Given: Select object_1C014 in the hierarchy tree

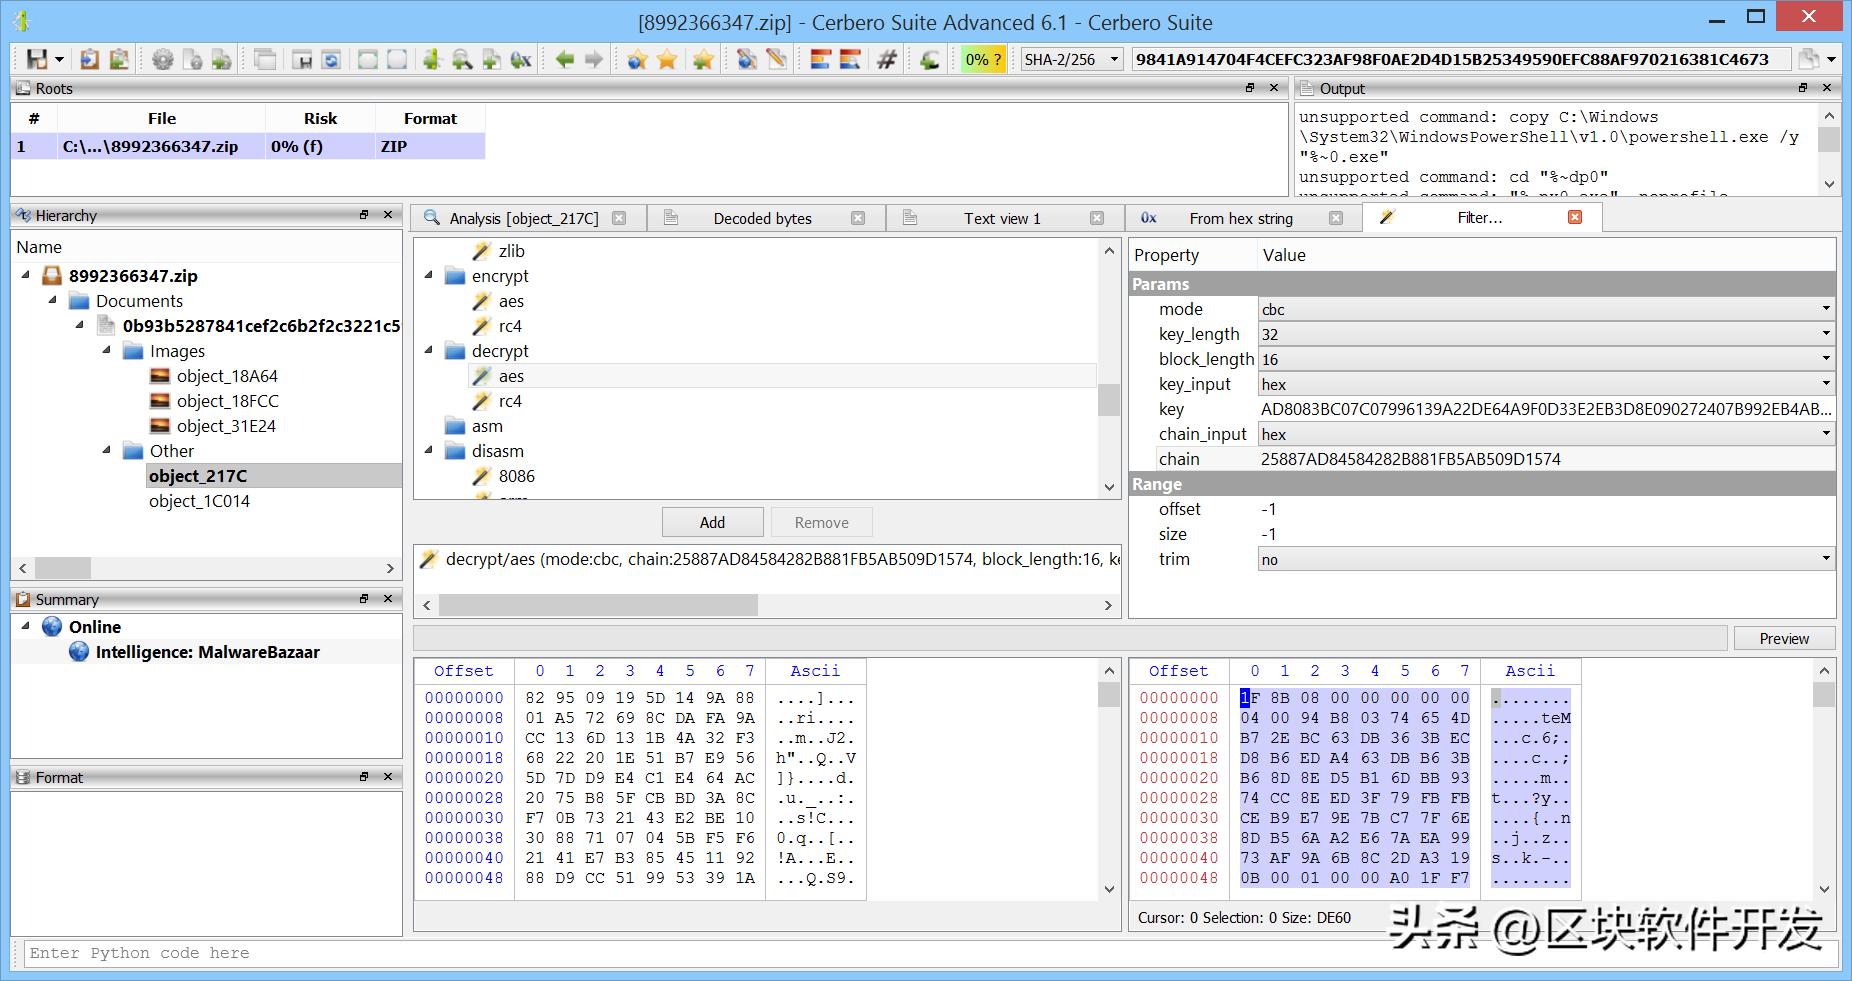Looking at the screenshot, I should point(199,501).
